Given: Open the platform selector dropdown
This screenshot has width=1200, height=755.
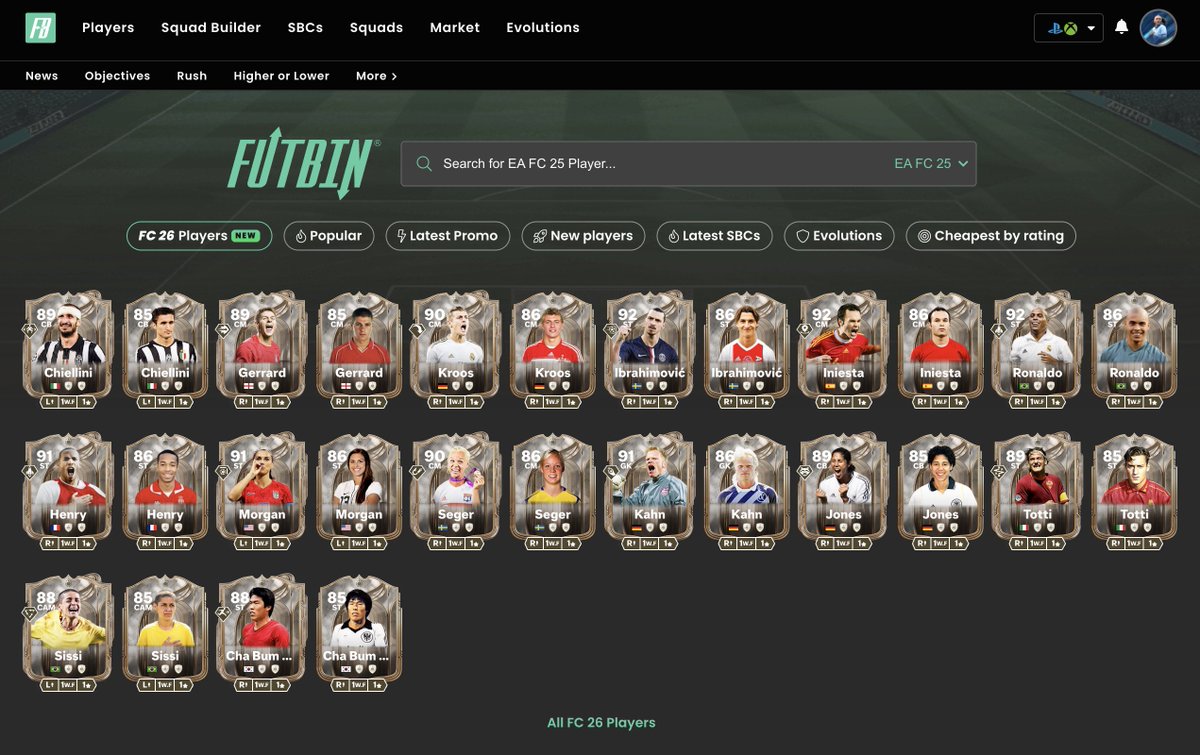Looking at the screenshot, I should point(1069,28).
